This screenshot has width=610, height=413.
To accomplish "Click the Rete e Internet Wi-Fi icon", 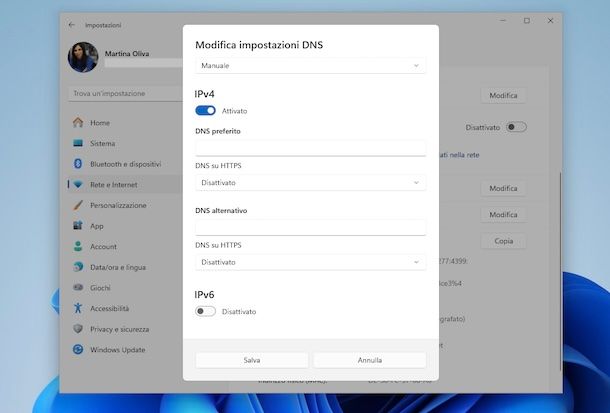I will pyautogui.click(x=78, y=184).
